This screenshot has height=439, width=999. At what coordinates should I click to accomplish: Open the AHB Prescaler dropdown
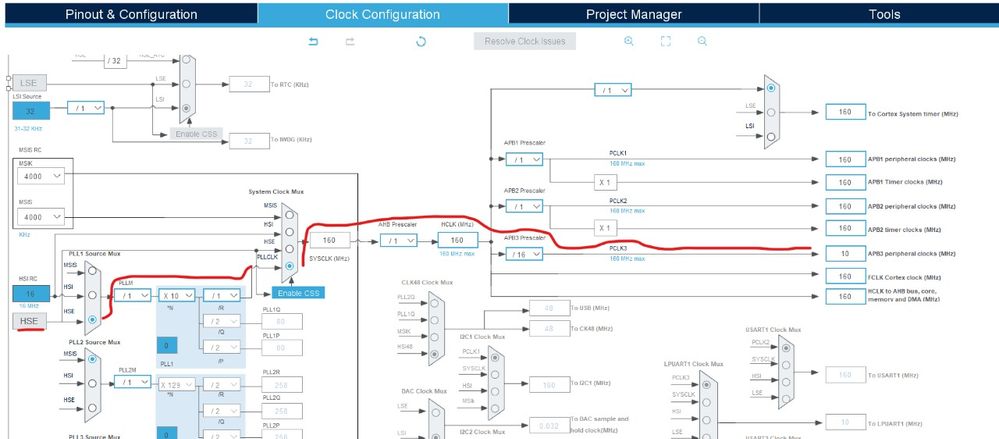(x=399, y=240)
